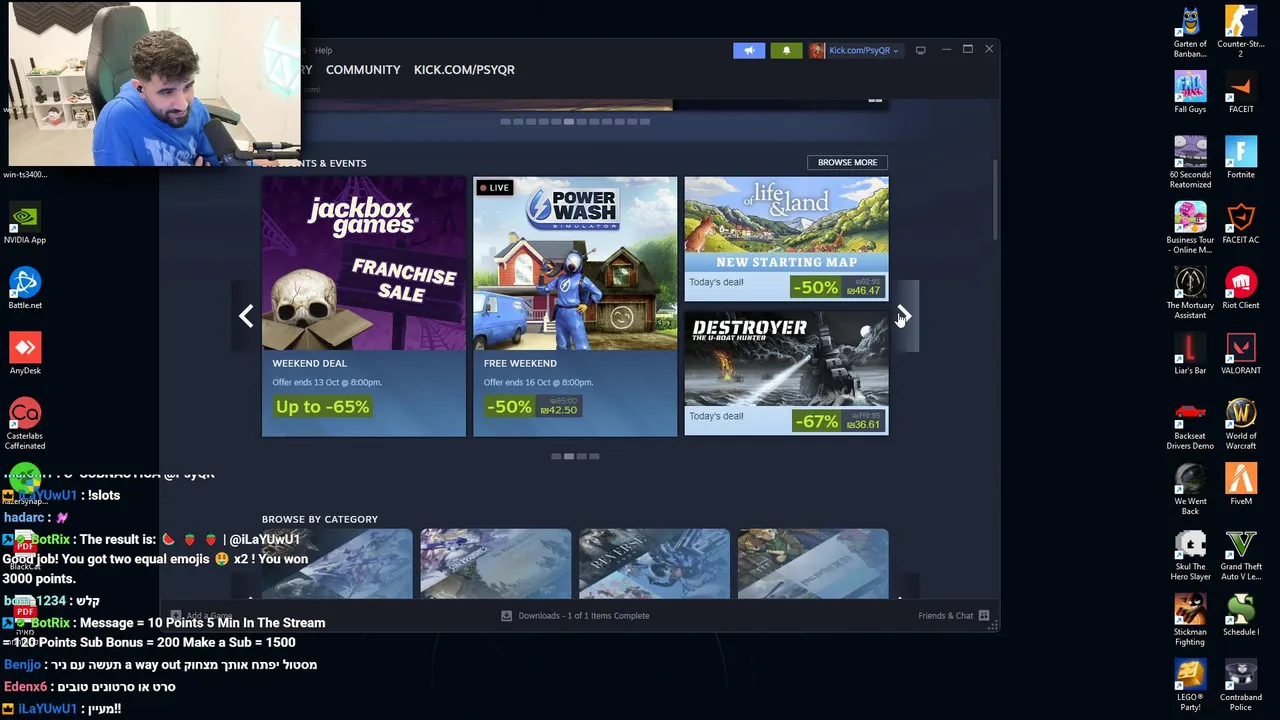Open LEGO Party! desktop icon
This screenshot has height=720, width=1280.
1190,686
